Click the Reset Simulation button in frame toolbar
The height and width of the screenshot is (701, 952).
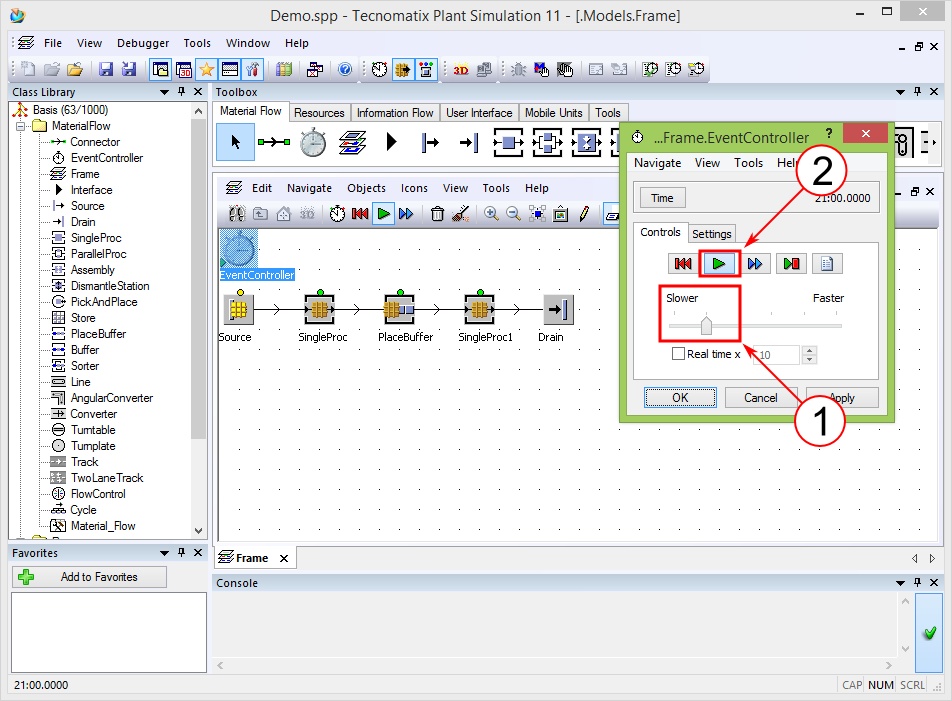[360, 214]
